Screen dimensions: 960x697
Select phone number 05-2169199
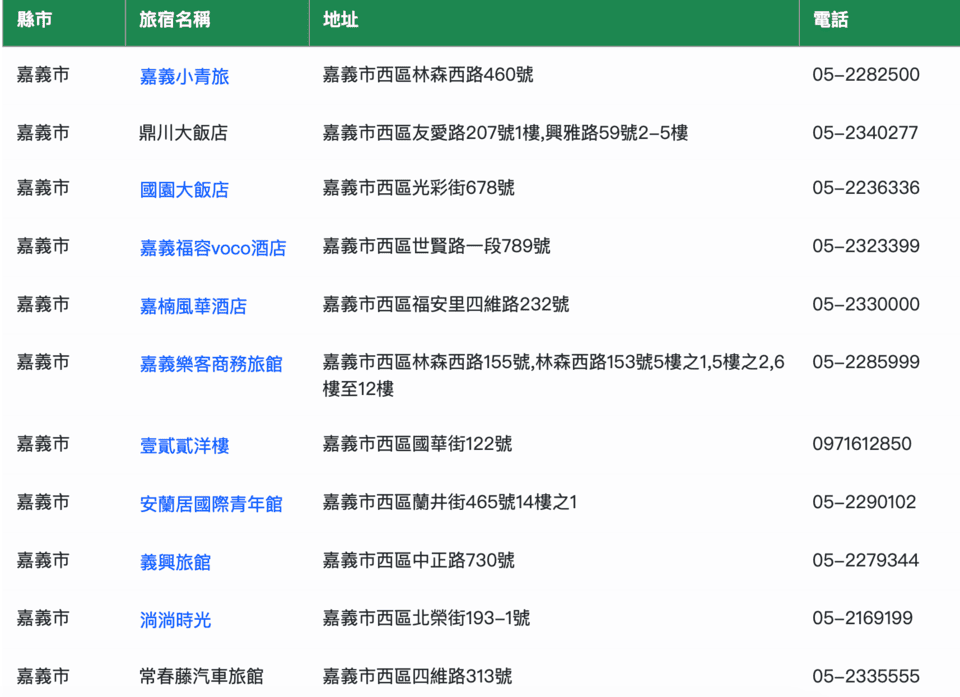click(x=863, y=617)
